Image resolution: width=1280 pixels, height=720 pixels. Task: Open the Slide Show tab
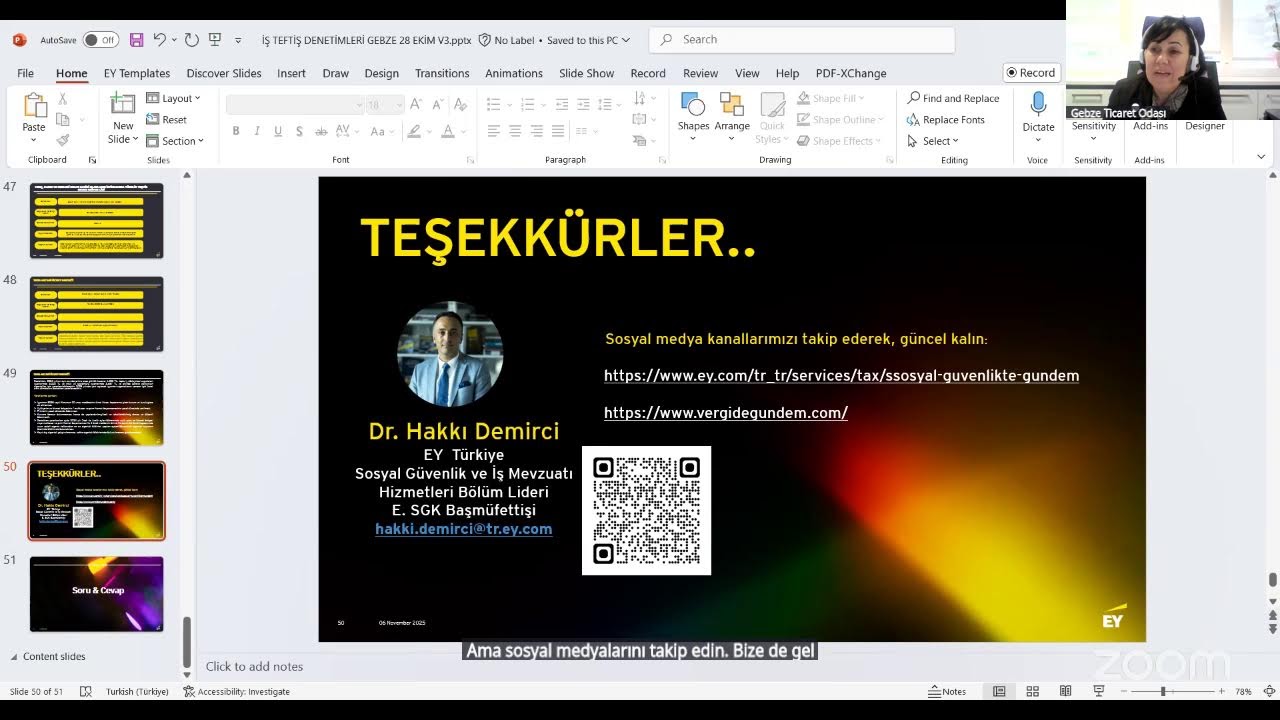pyautogui.click(x=586, y=73)
